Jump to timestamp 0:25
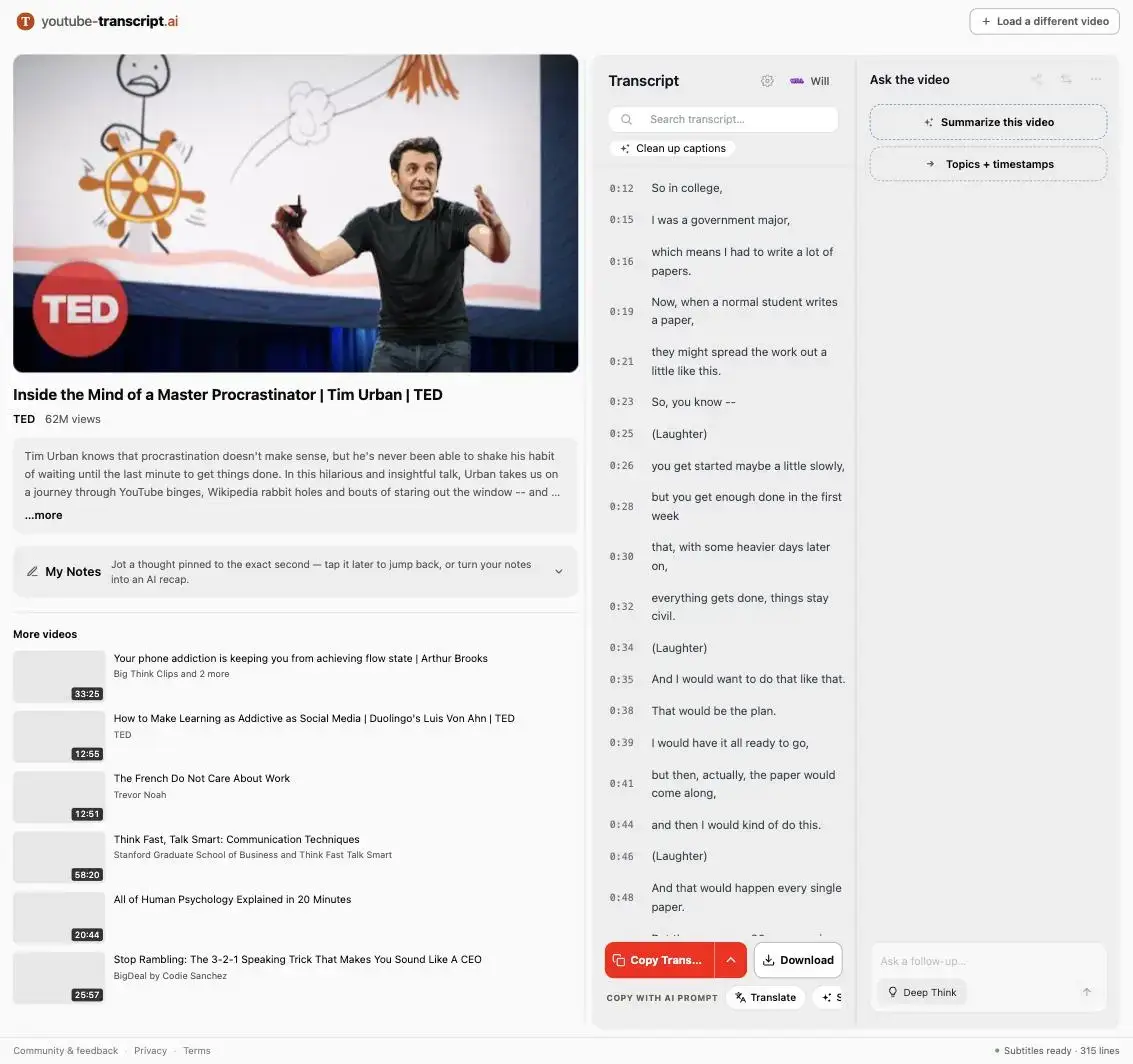 coord(621,433)
